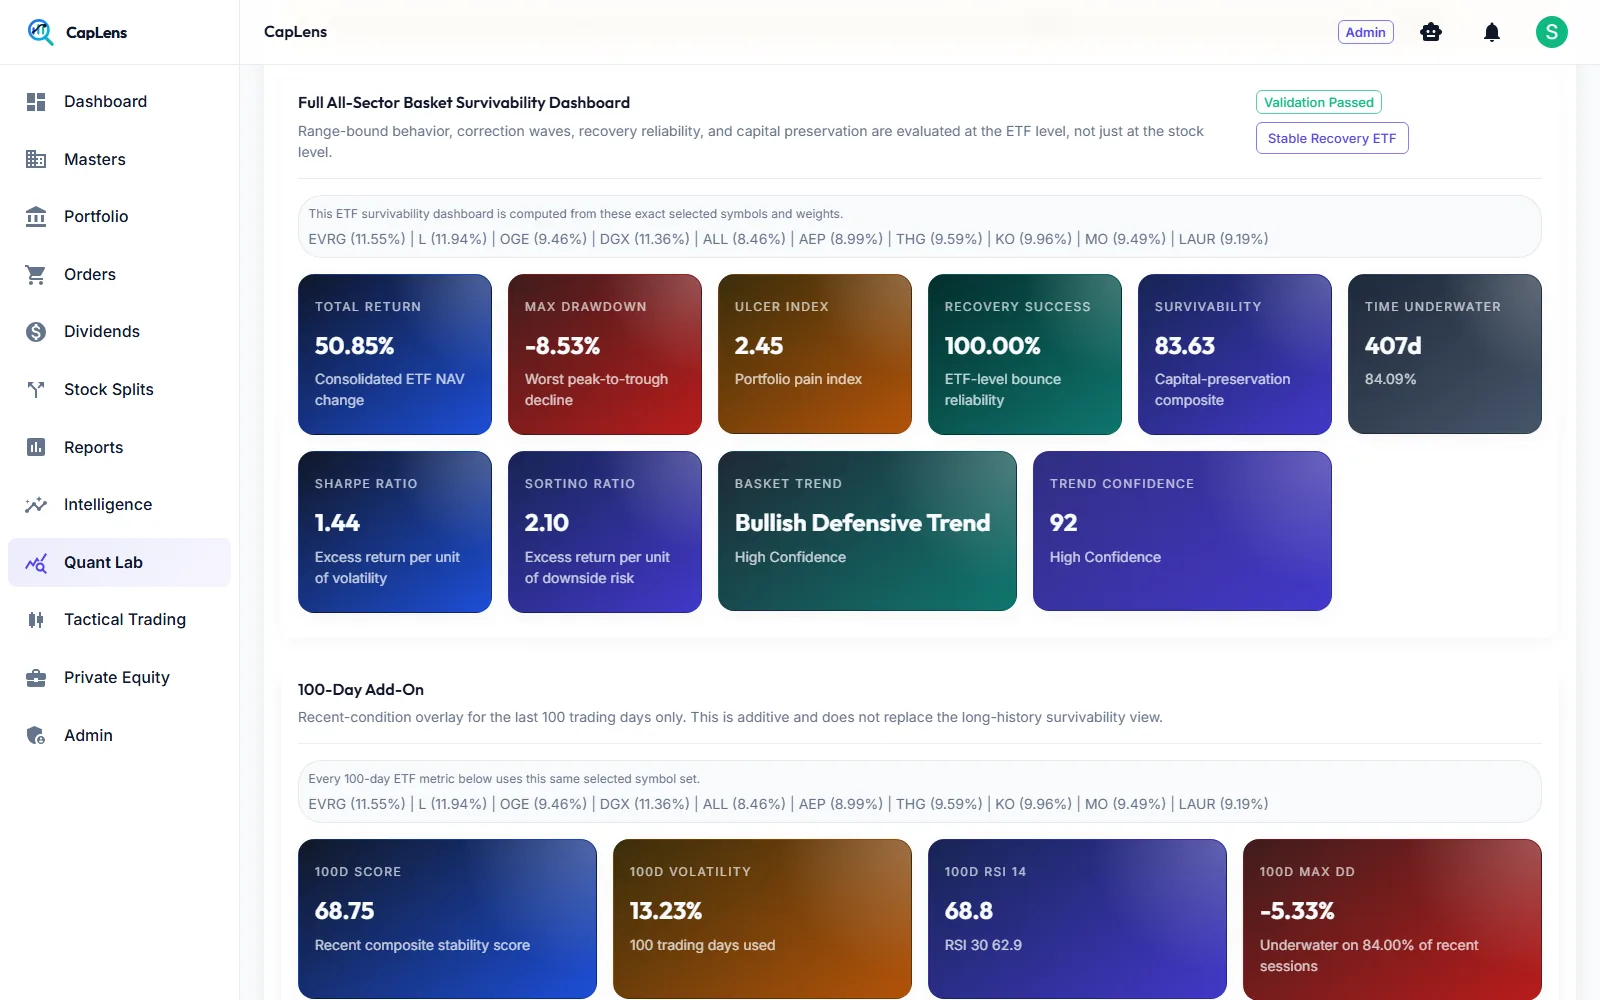The height and width of the screenshot is (1000, 1600).
Task: Click the Masters building icon
Action: point(36,159)
